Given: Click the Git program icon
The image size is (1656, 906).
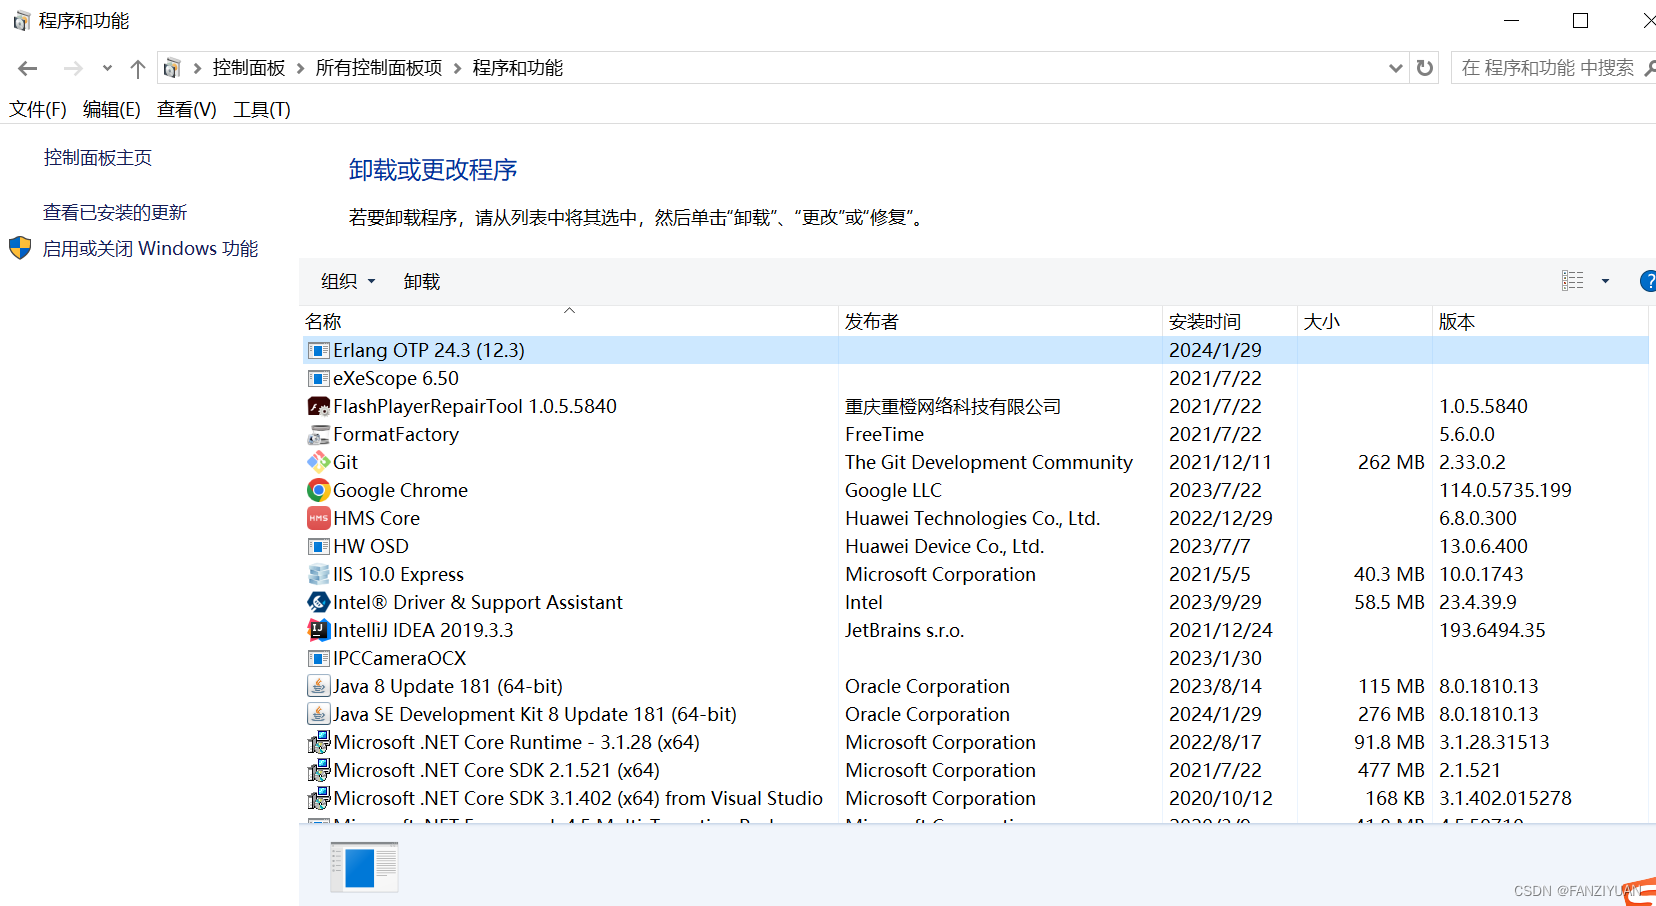Looking at the screenshot, I should [x=319, y=462].
